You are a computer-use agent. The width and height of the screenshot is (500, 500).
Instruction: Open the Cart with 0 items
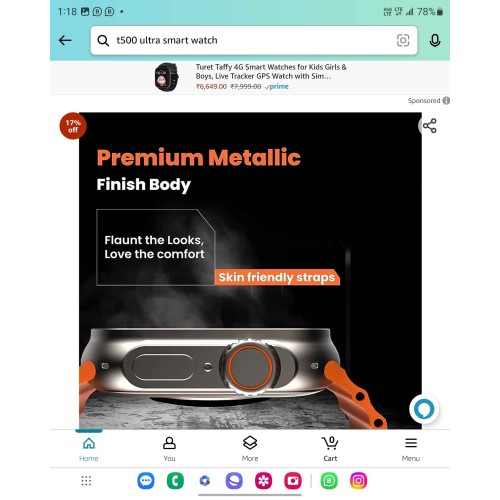pos(330,449)
